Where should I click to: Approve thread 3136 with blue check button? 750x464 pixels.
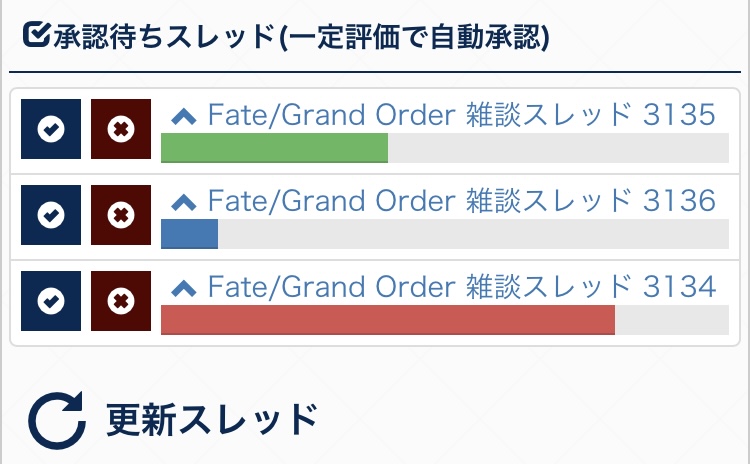coord(51,215)
